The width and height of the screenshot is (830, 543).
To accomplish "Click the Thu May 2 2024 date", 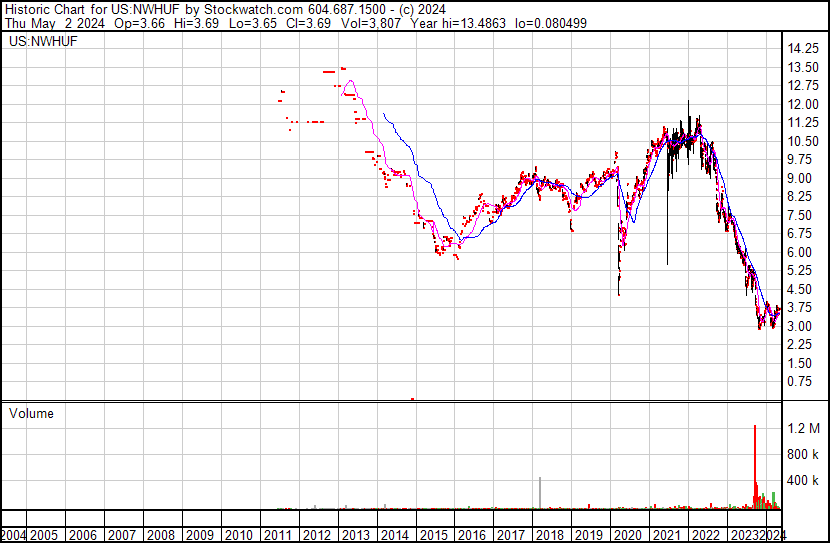I will pos(55,23).
